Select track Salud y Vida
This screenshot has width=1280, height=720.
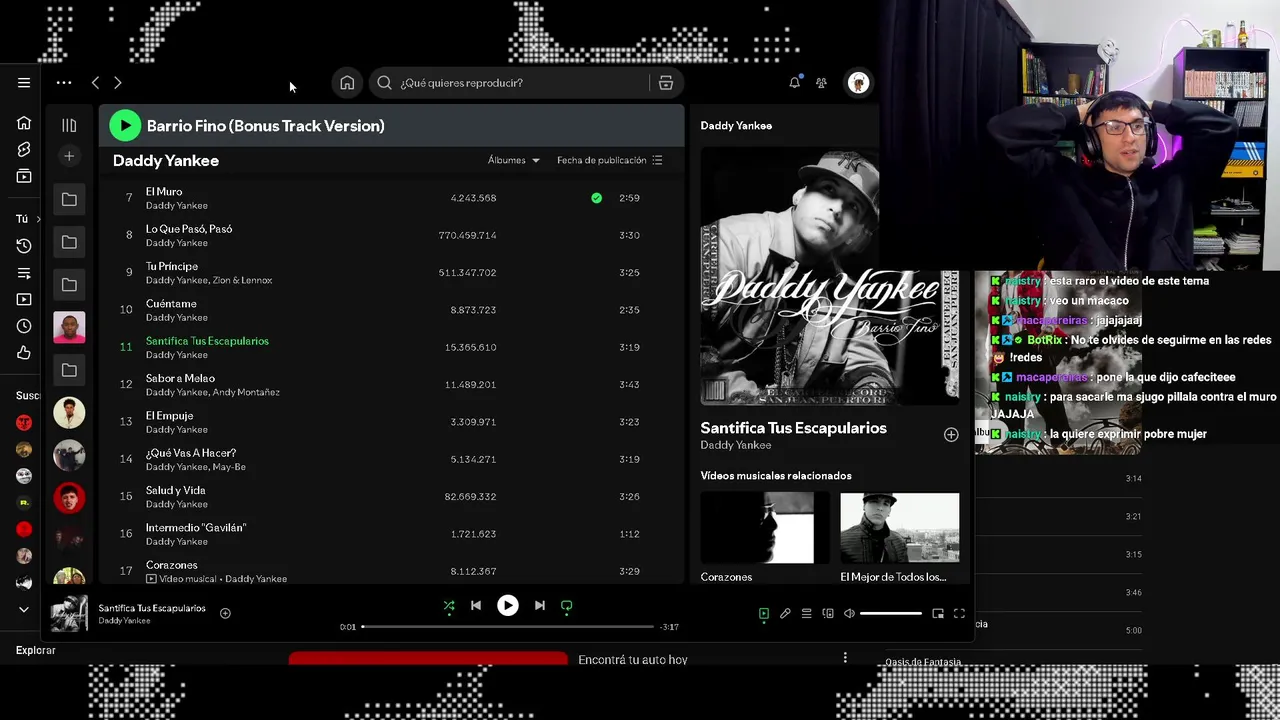coord(175,490)
